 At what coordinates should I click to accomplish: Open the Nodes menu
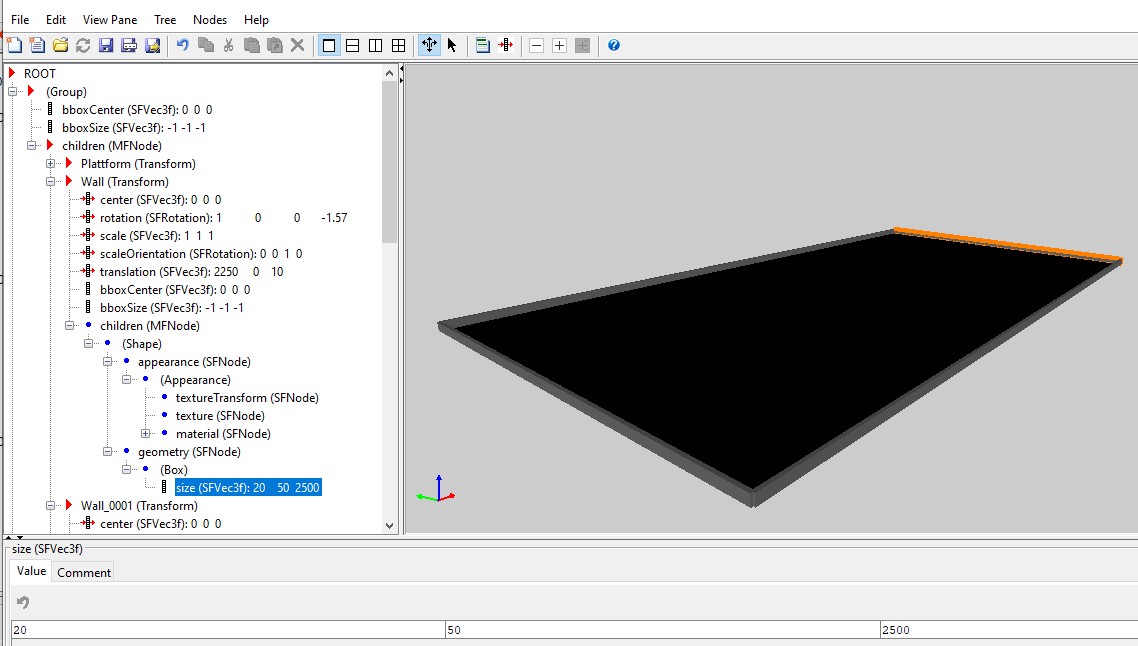tap(209, 19)
